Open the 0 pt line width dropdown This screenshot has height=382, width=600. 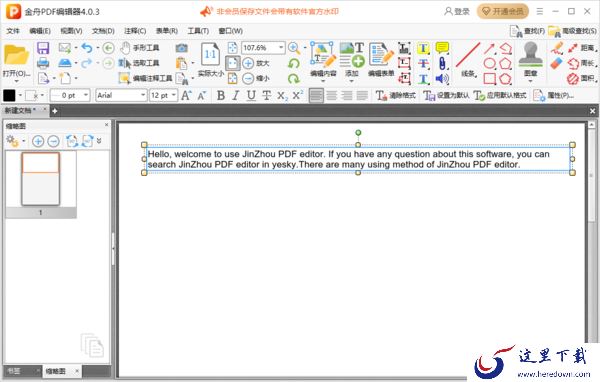86,95
